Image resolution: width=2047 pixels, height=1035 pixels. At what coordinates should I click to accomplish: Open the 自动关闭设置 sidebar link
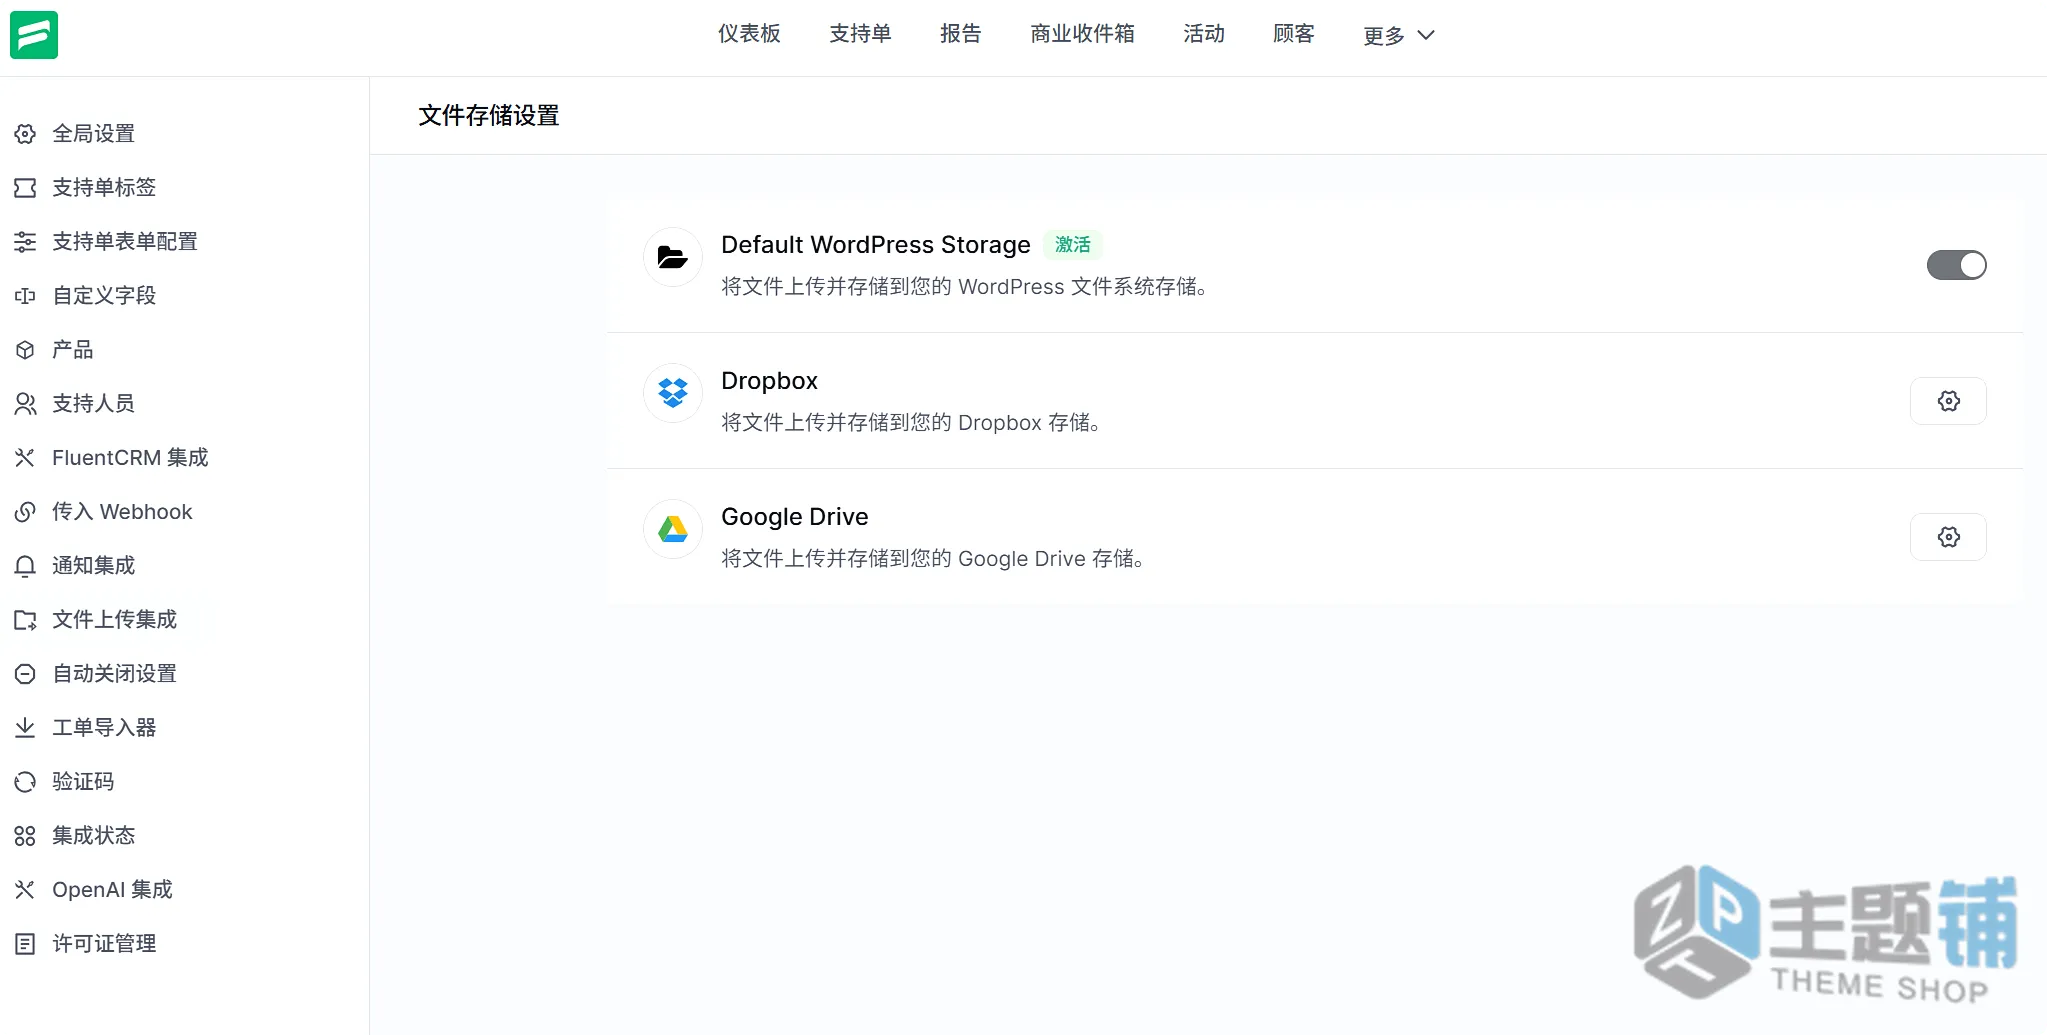115,674
